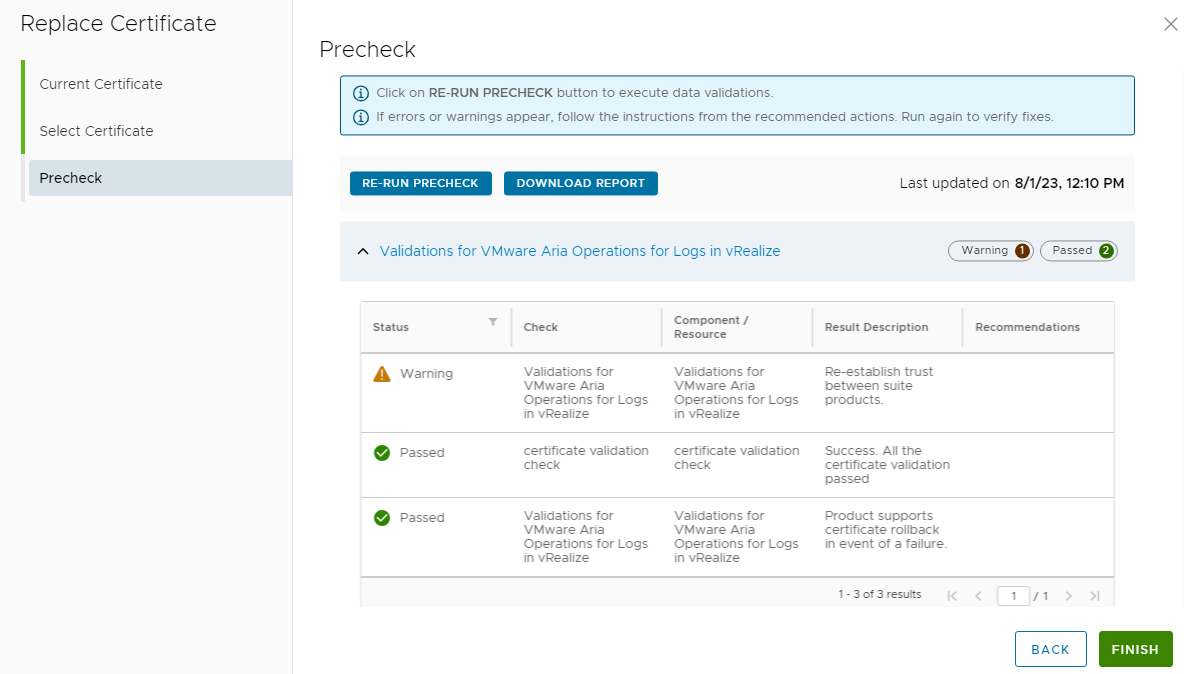Image resolution: width=1184 pixels, height=674 pixels.
Task: Open the Validations for VMware Aria Operations link
Action: click(580, 251)
